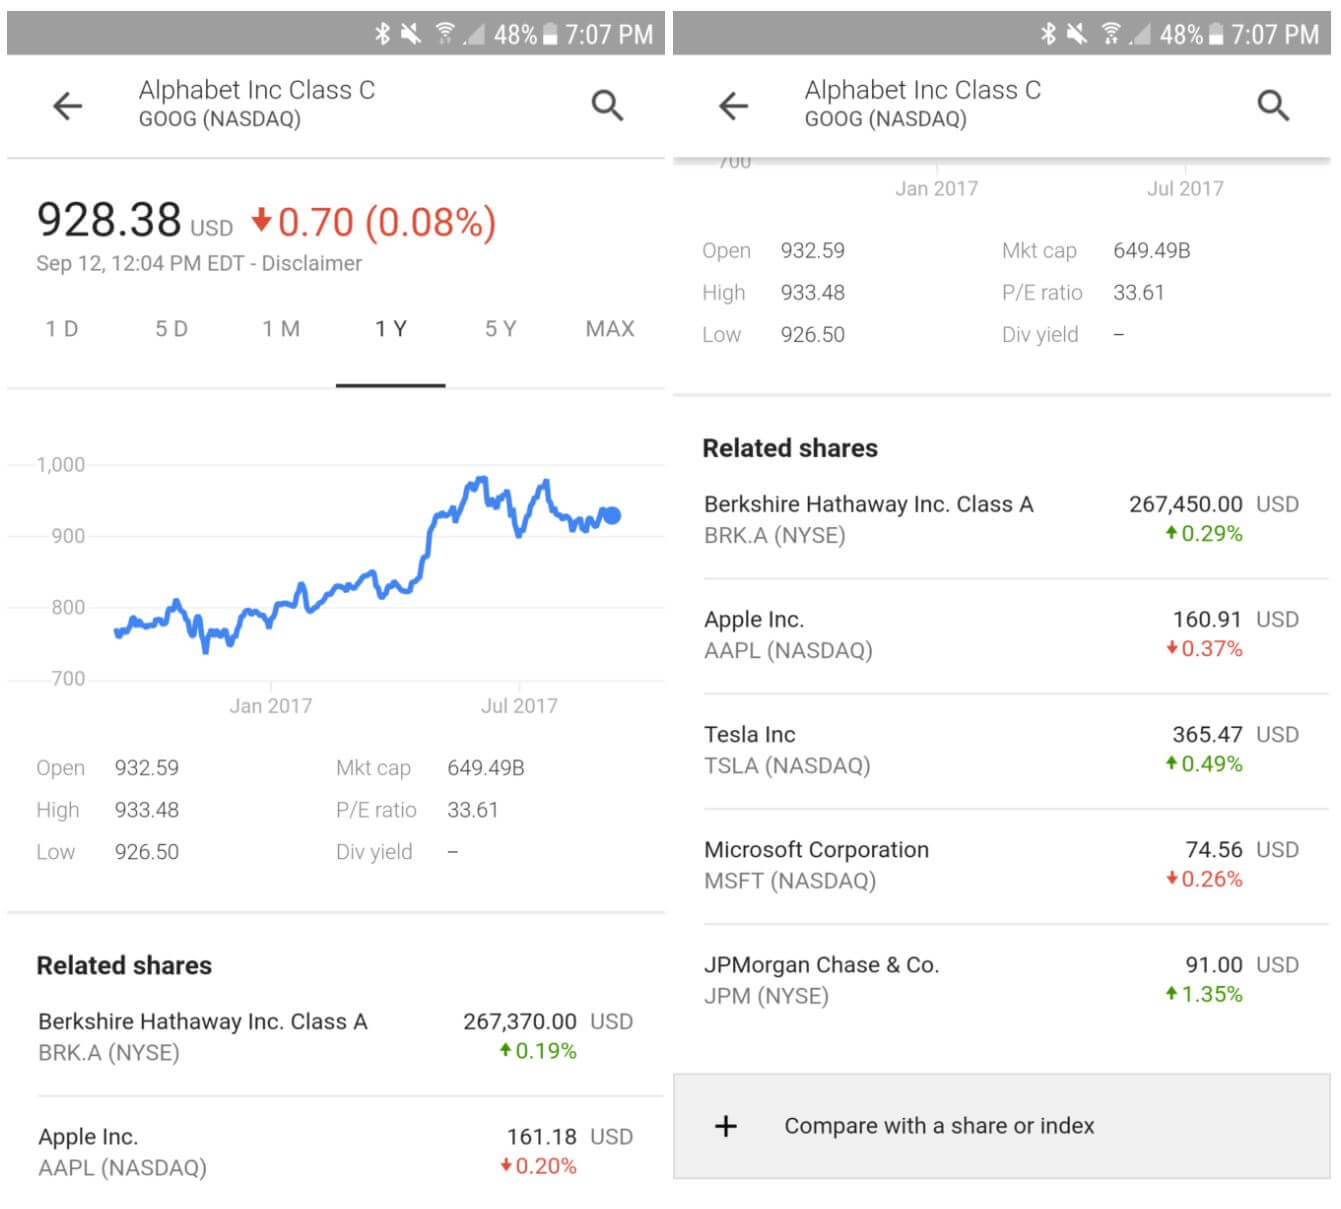Click the blue dot ending the price chart
The image size is (1341, 1209).
tap(612, 516)
